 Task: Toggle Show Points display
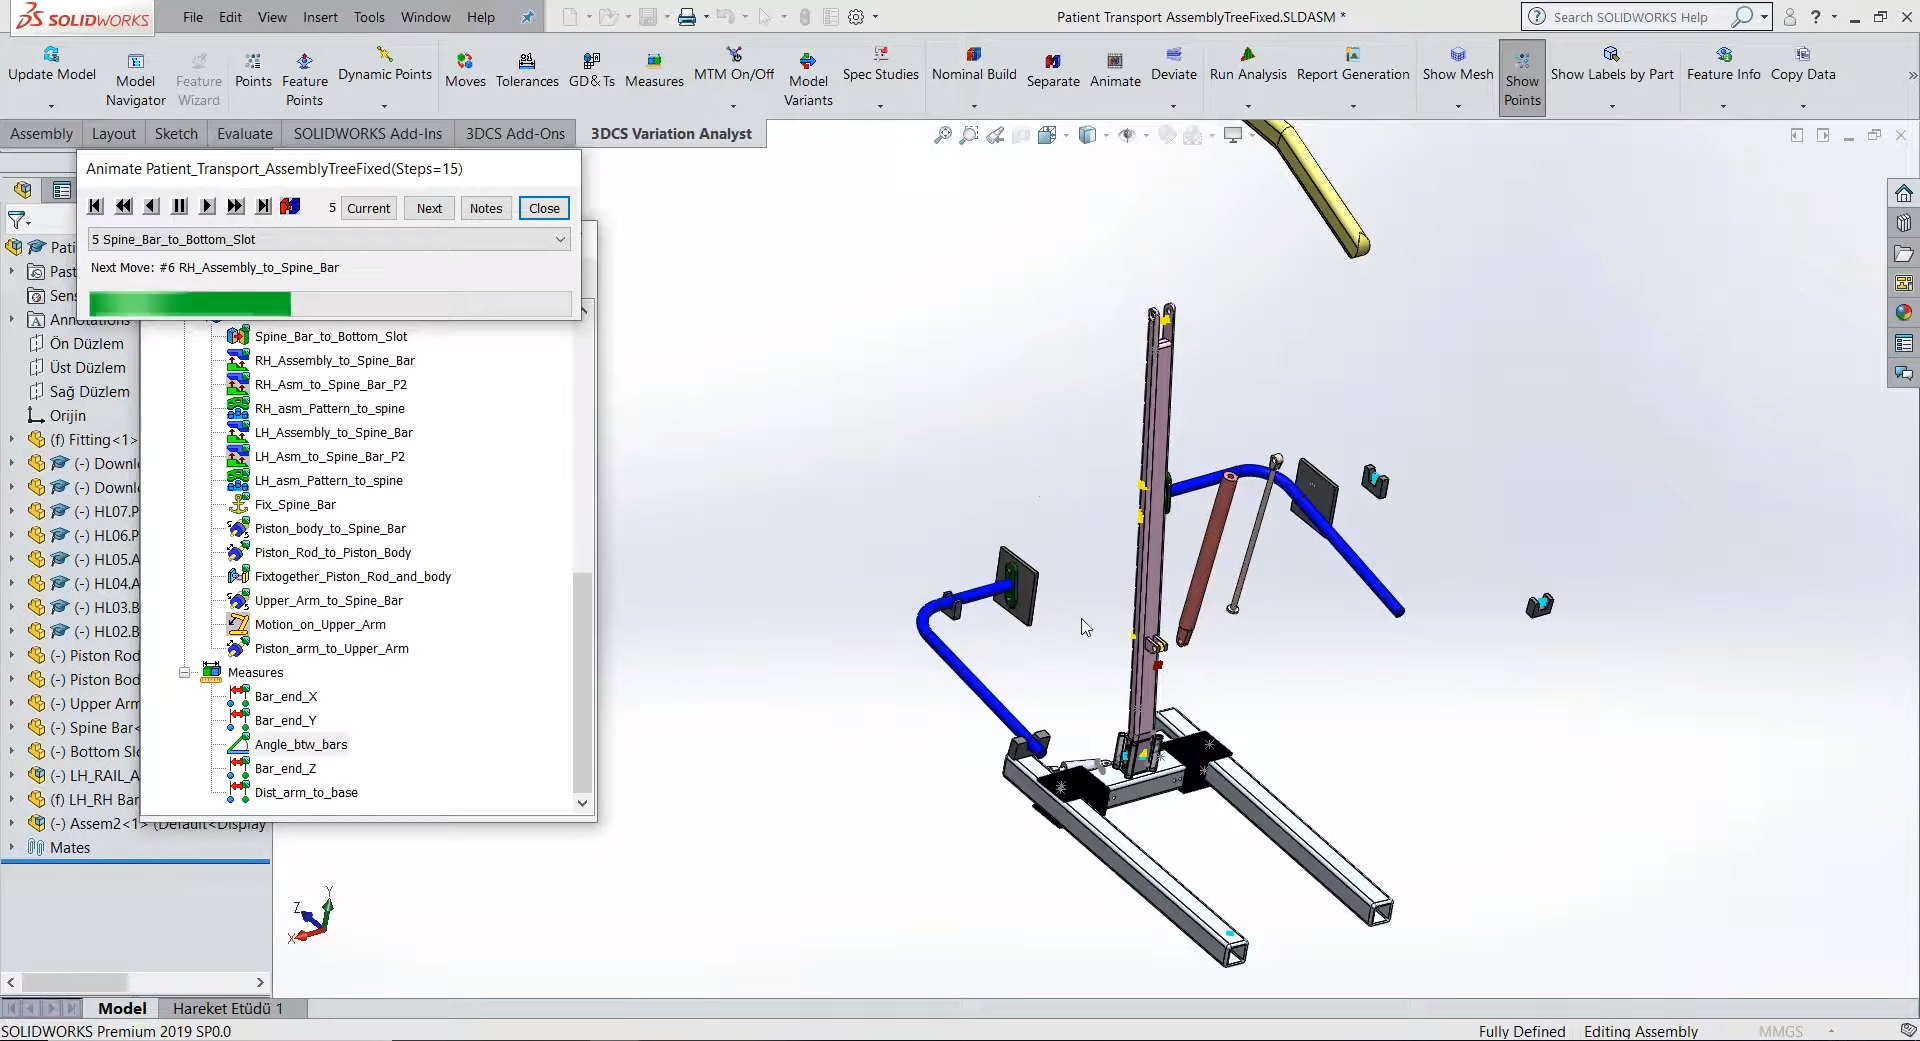click(1520, 75)
